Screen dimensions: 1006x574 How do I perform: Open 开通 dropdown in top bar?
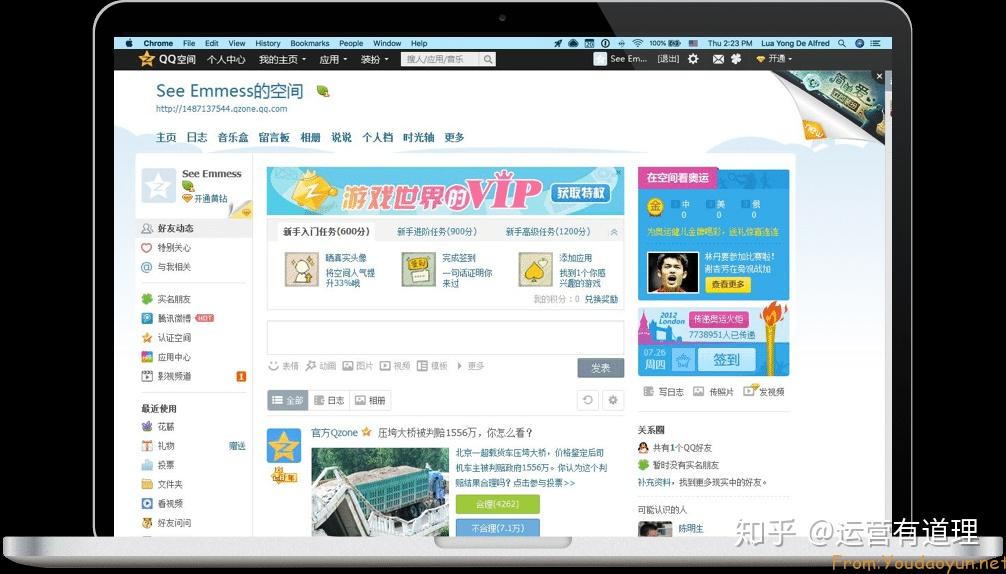(774, 58)
